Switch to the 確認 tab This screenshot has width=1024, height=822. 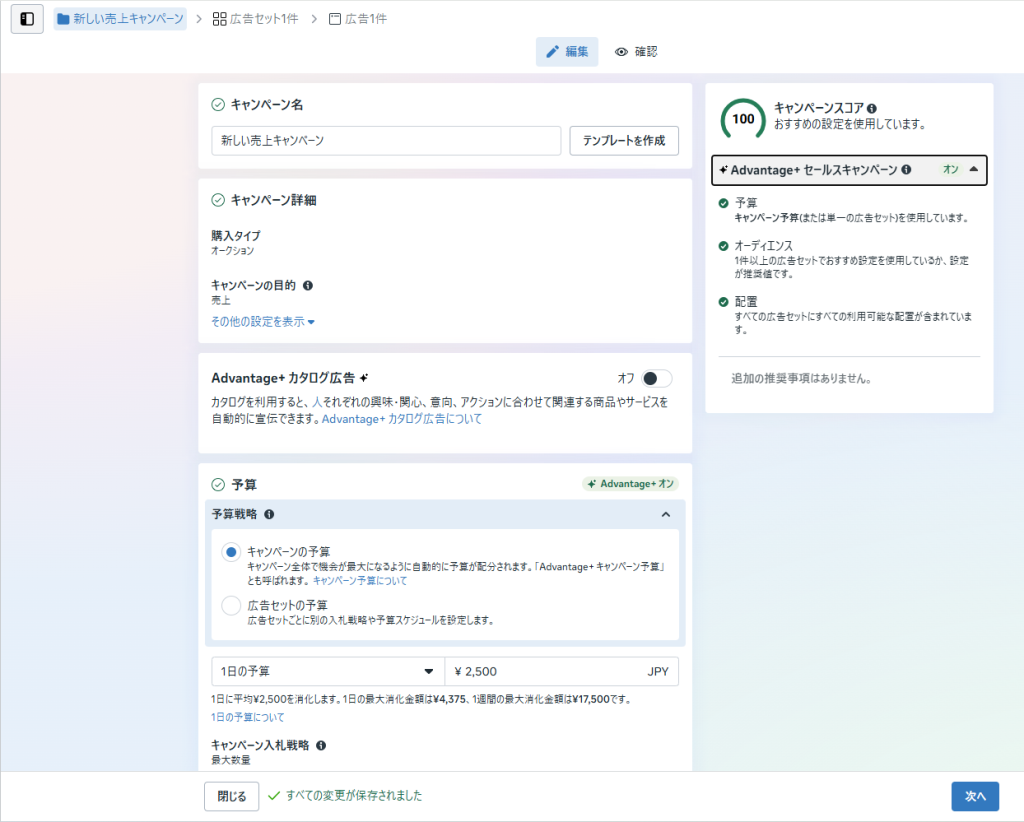pyautogui.click(x=636, y=52)
